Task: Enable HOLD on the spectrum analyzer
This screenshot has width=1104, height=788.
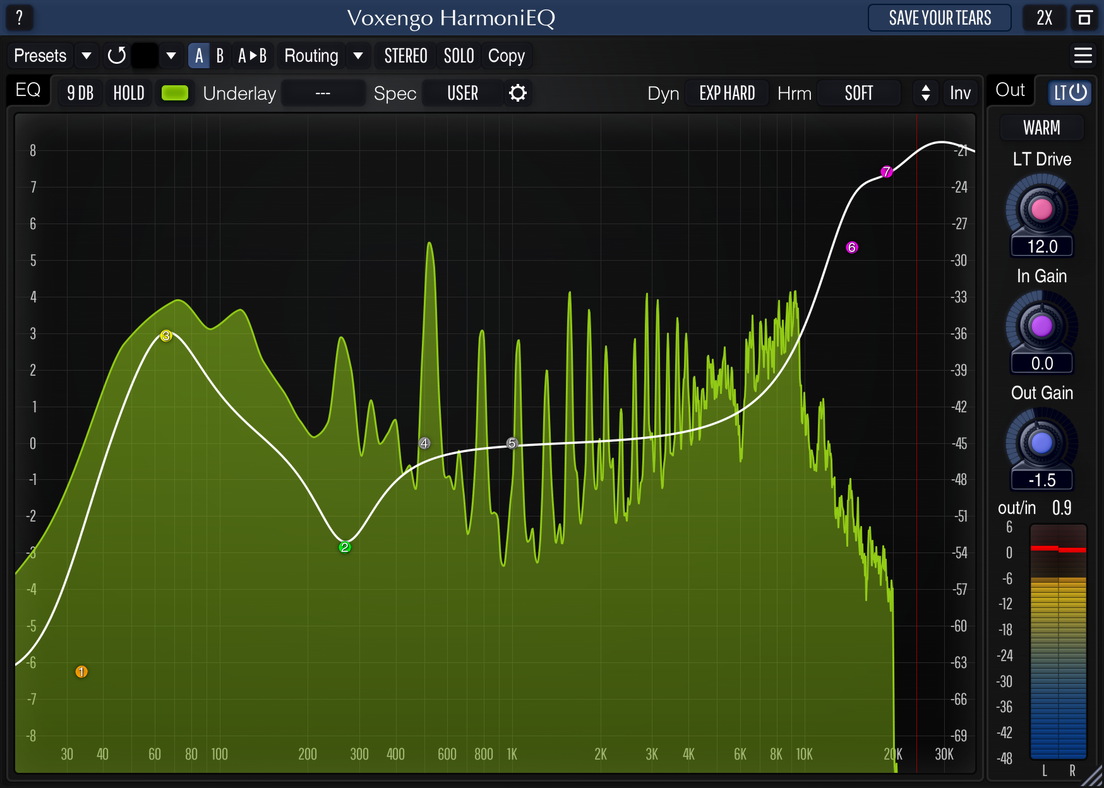Action: (128, 92)
